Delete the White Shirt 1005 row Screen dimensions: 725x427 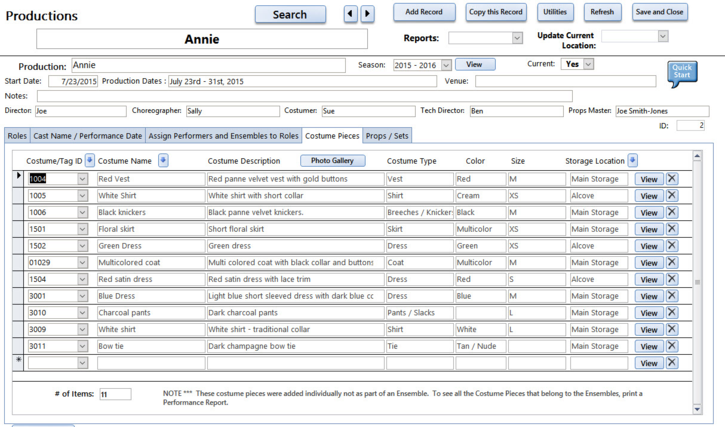click(672, 195)
